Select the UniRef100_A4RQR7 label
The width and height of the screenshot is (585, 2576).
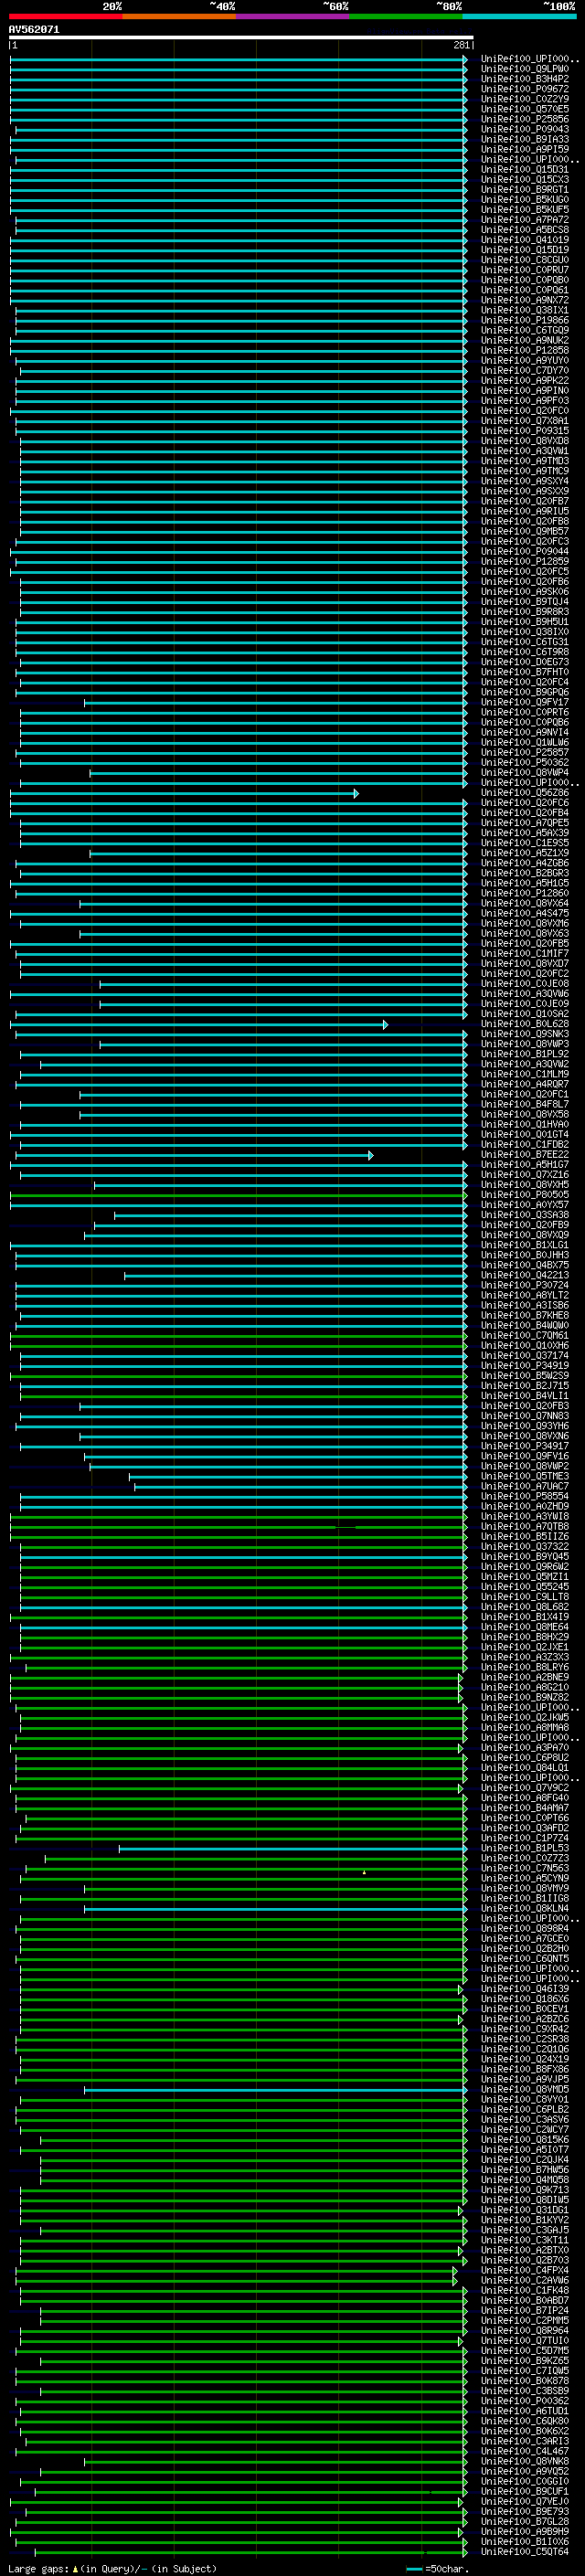[525, 1084]
